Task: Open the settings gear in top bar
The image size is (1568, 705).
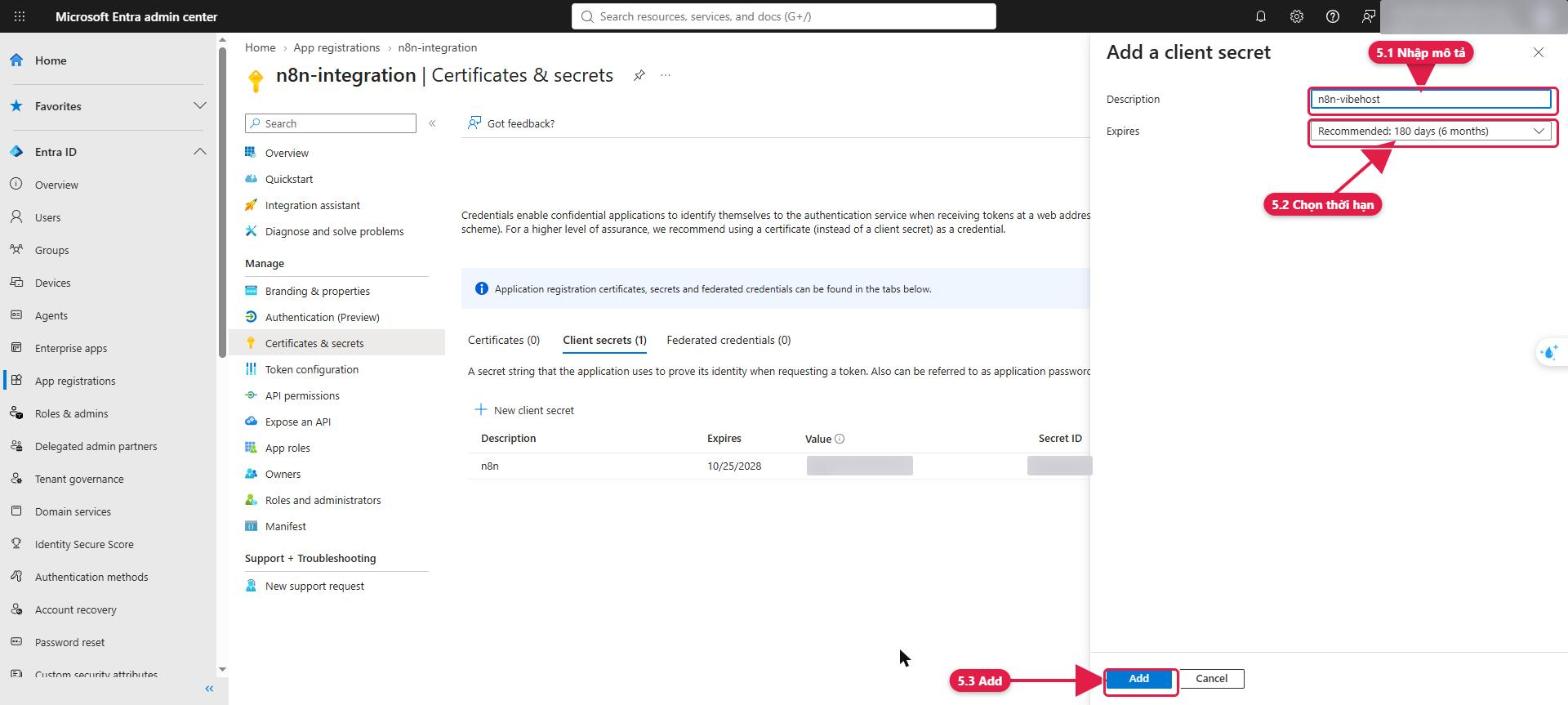Action: pos(1296,16)
